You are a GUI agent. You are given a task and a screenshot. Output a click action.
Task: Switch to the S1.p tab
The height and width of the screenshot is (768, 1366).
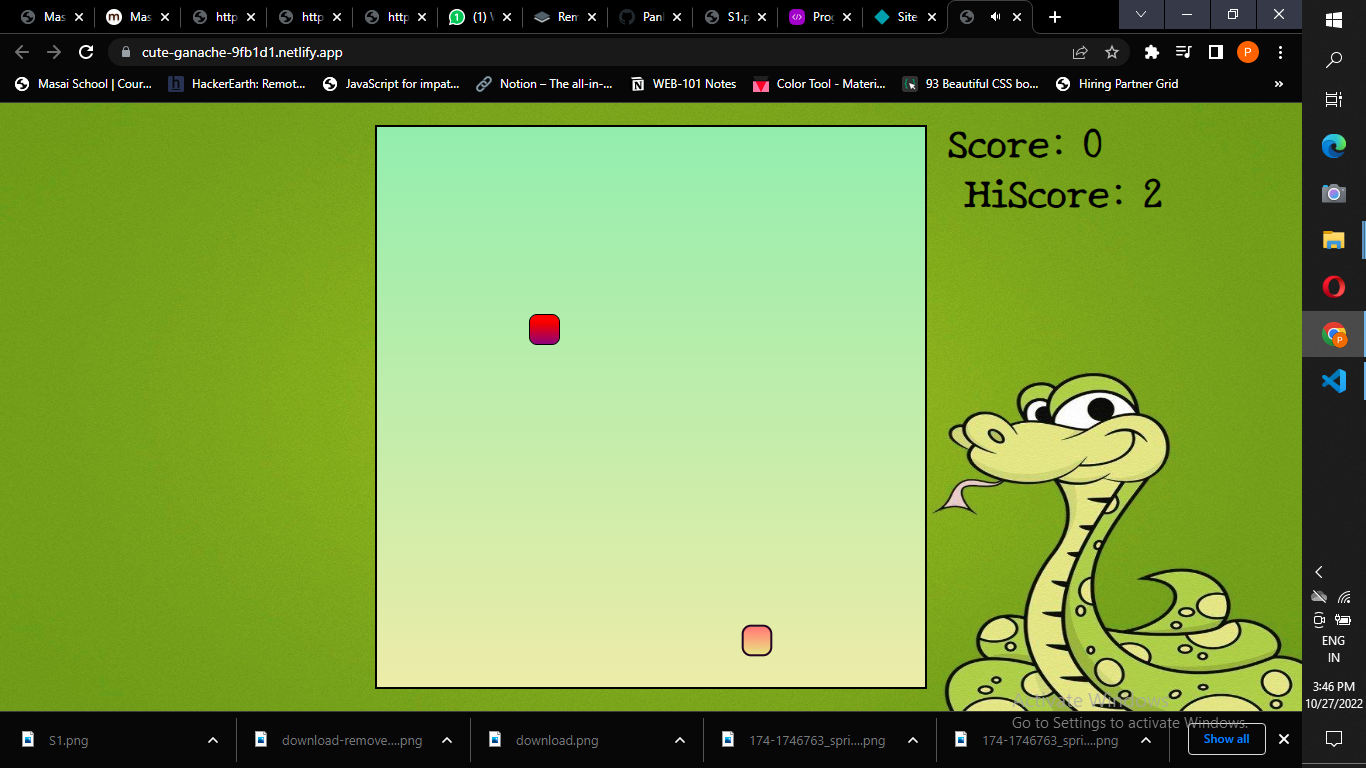pos(738,17)
